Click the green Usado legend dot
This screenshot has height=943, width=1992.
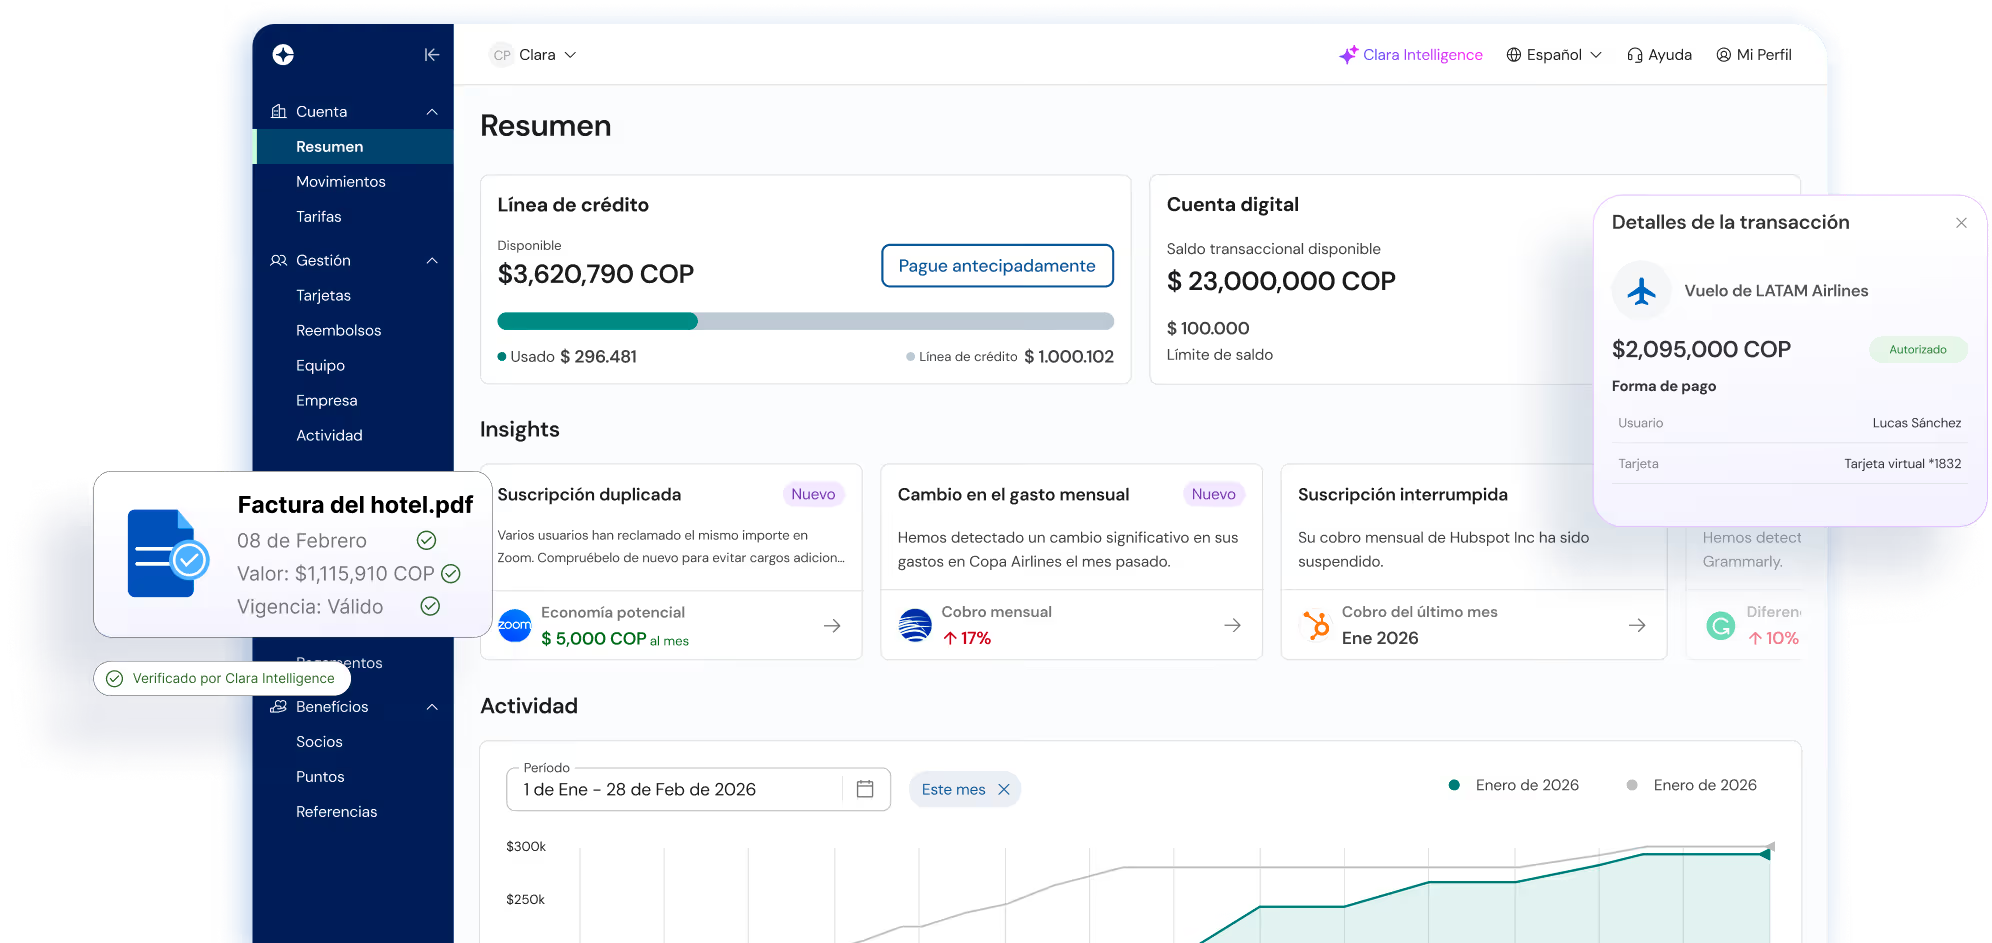coord(502,357)
